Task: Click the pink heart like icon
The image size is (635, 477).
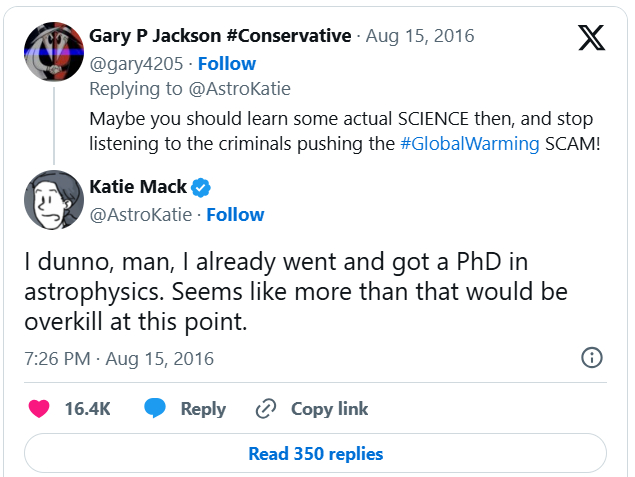Action: pos(39,408)
